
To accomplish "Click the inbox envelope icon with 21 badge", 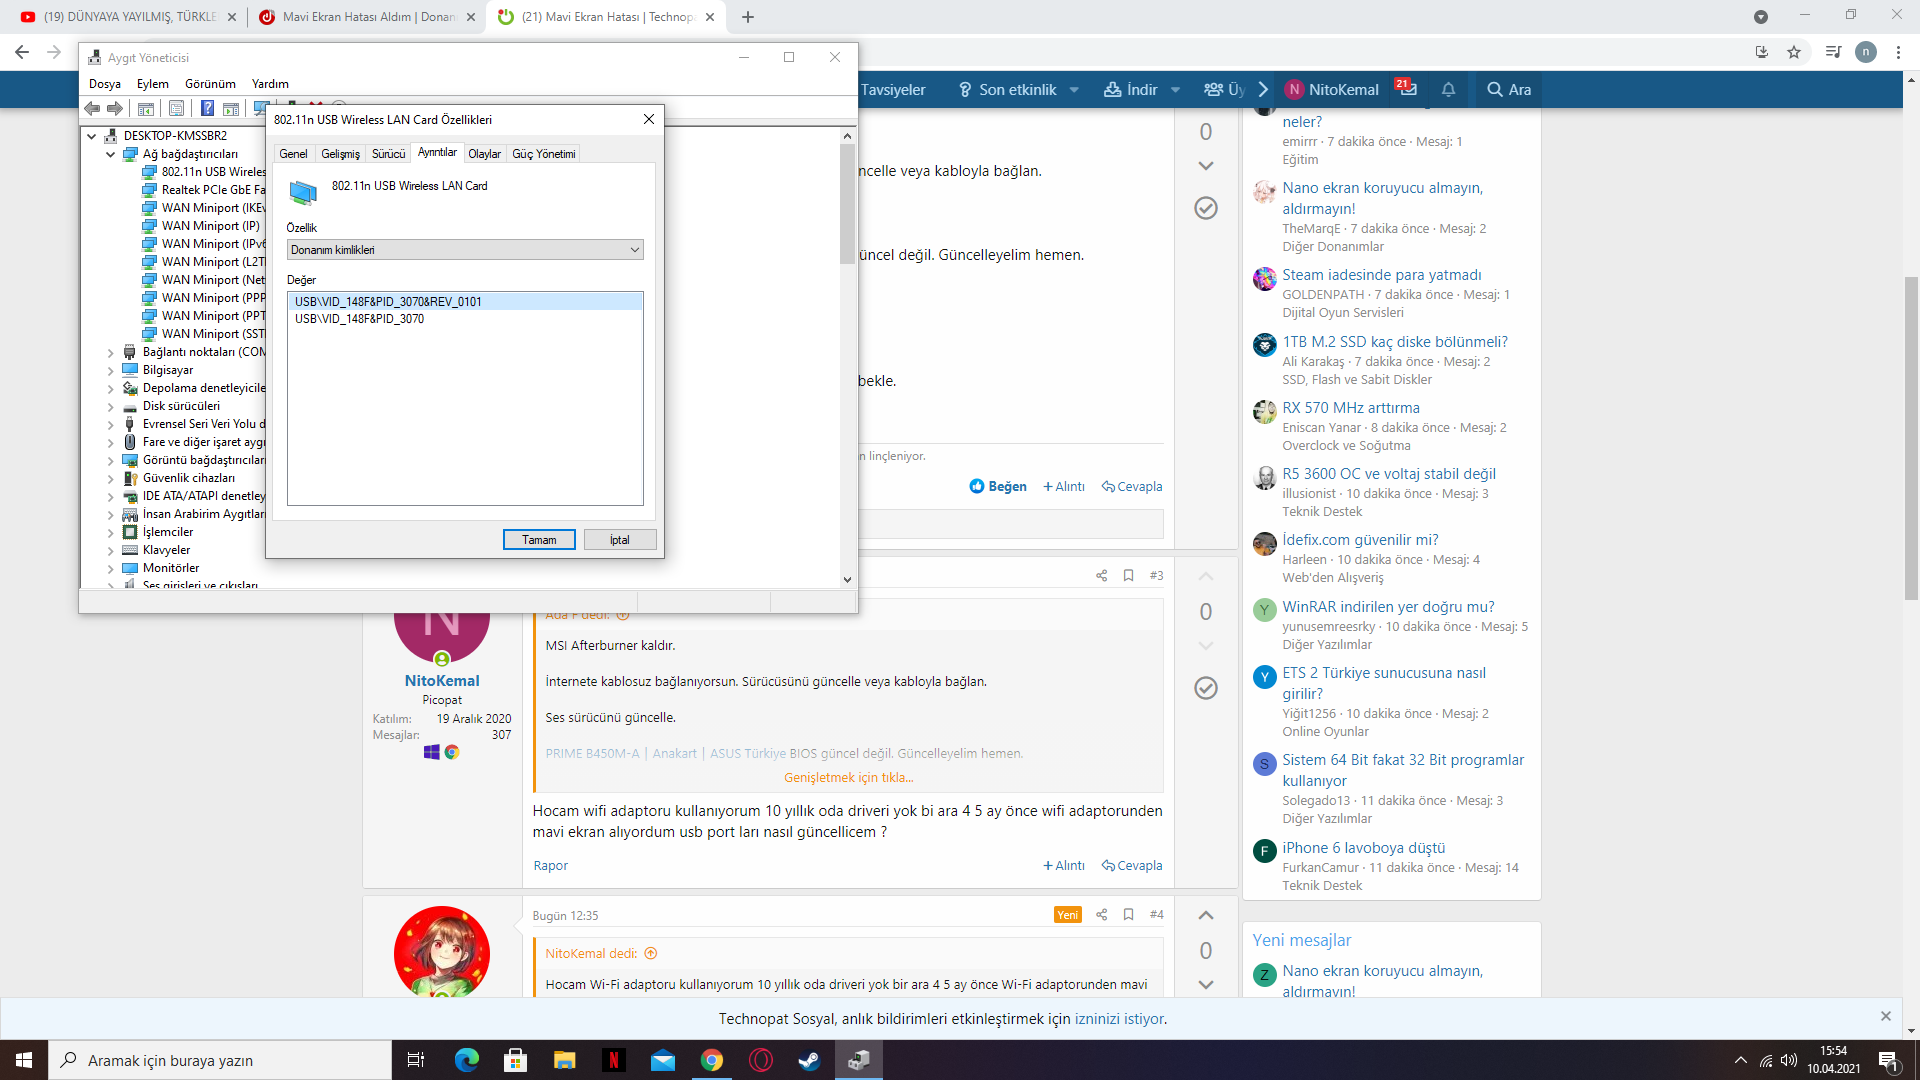I will tap(1408, 89).
